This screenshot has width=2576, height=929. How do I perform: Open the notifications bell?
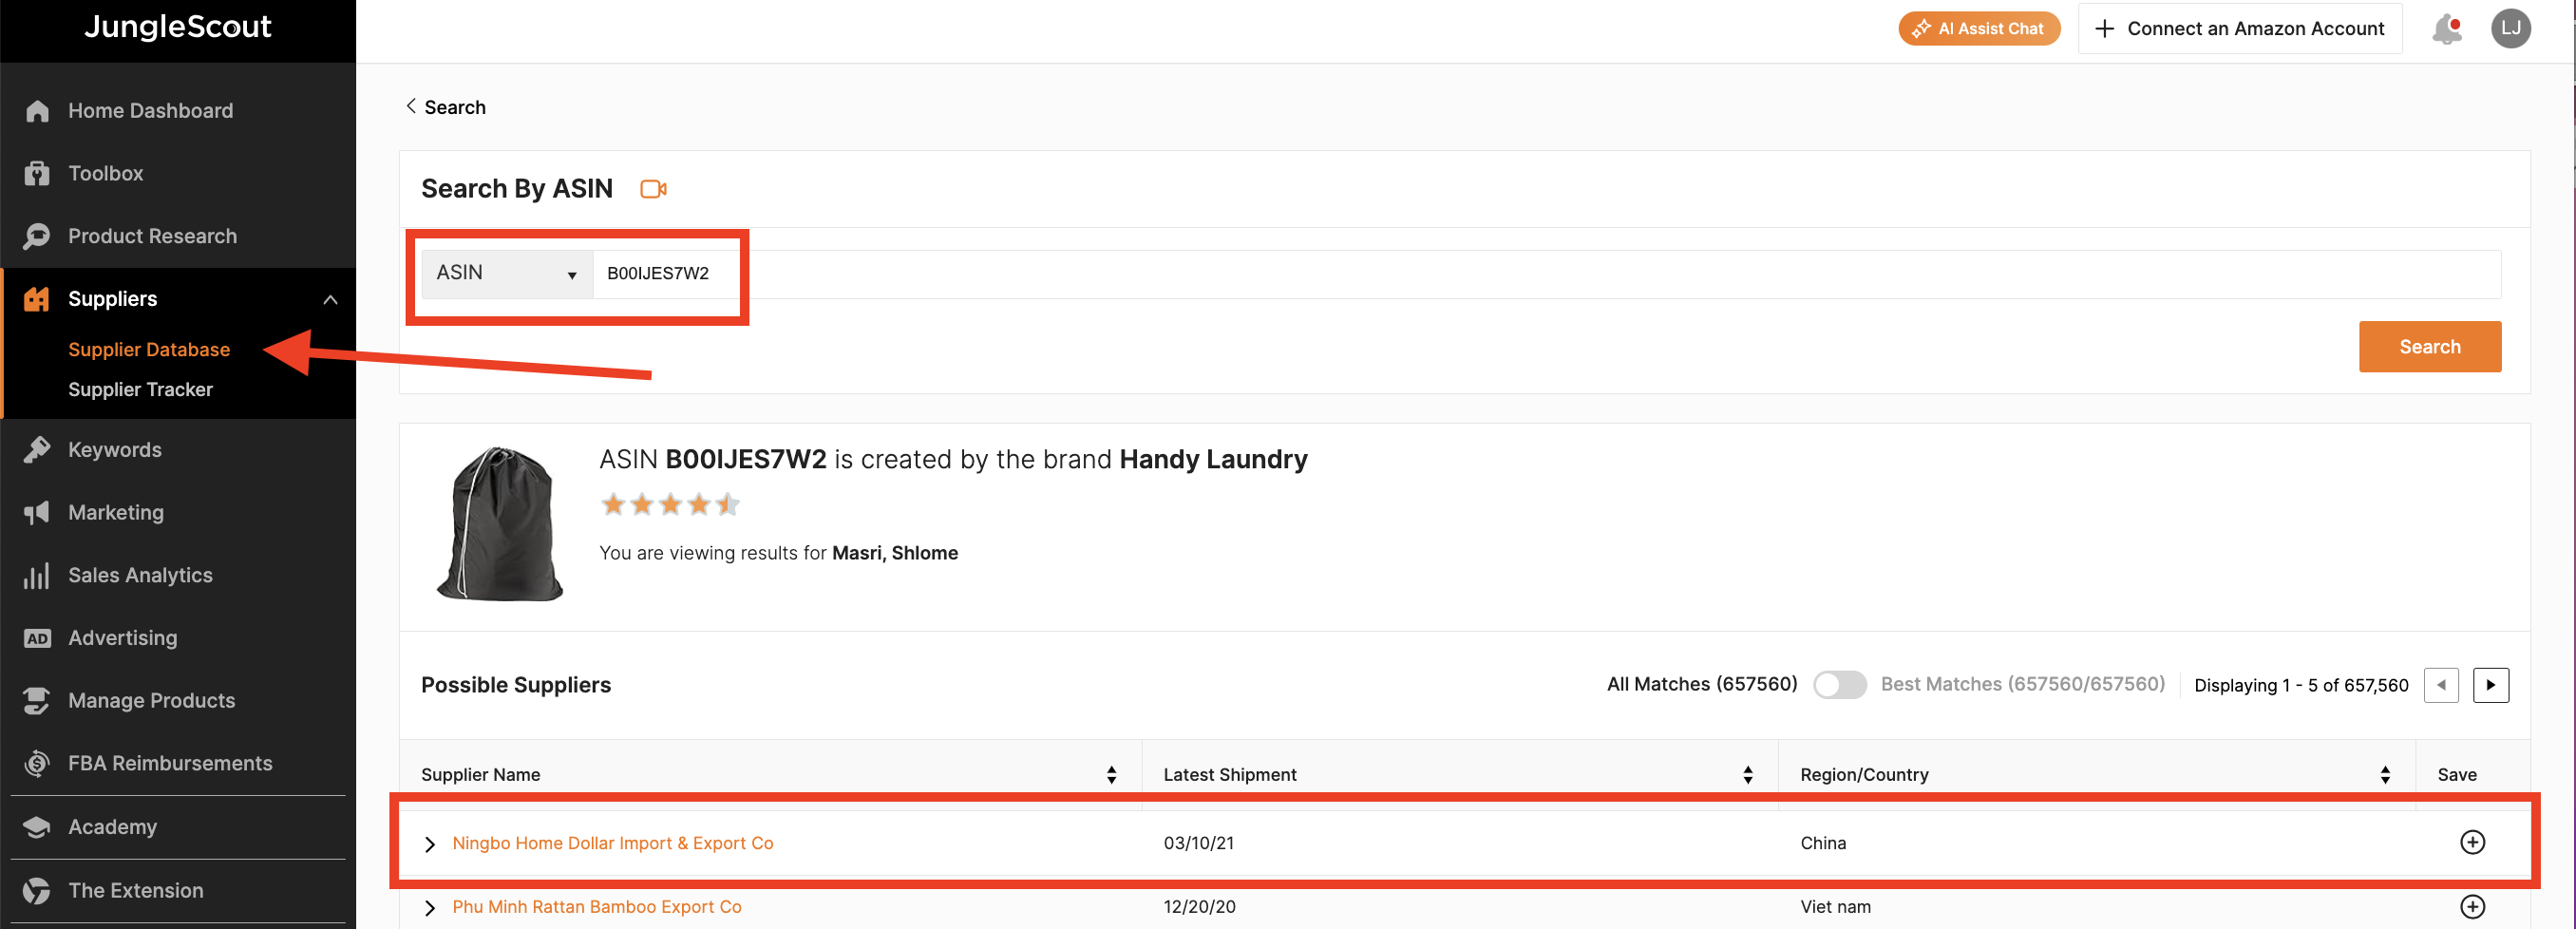pyautogui.click(x=2446, y=29)
